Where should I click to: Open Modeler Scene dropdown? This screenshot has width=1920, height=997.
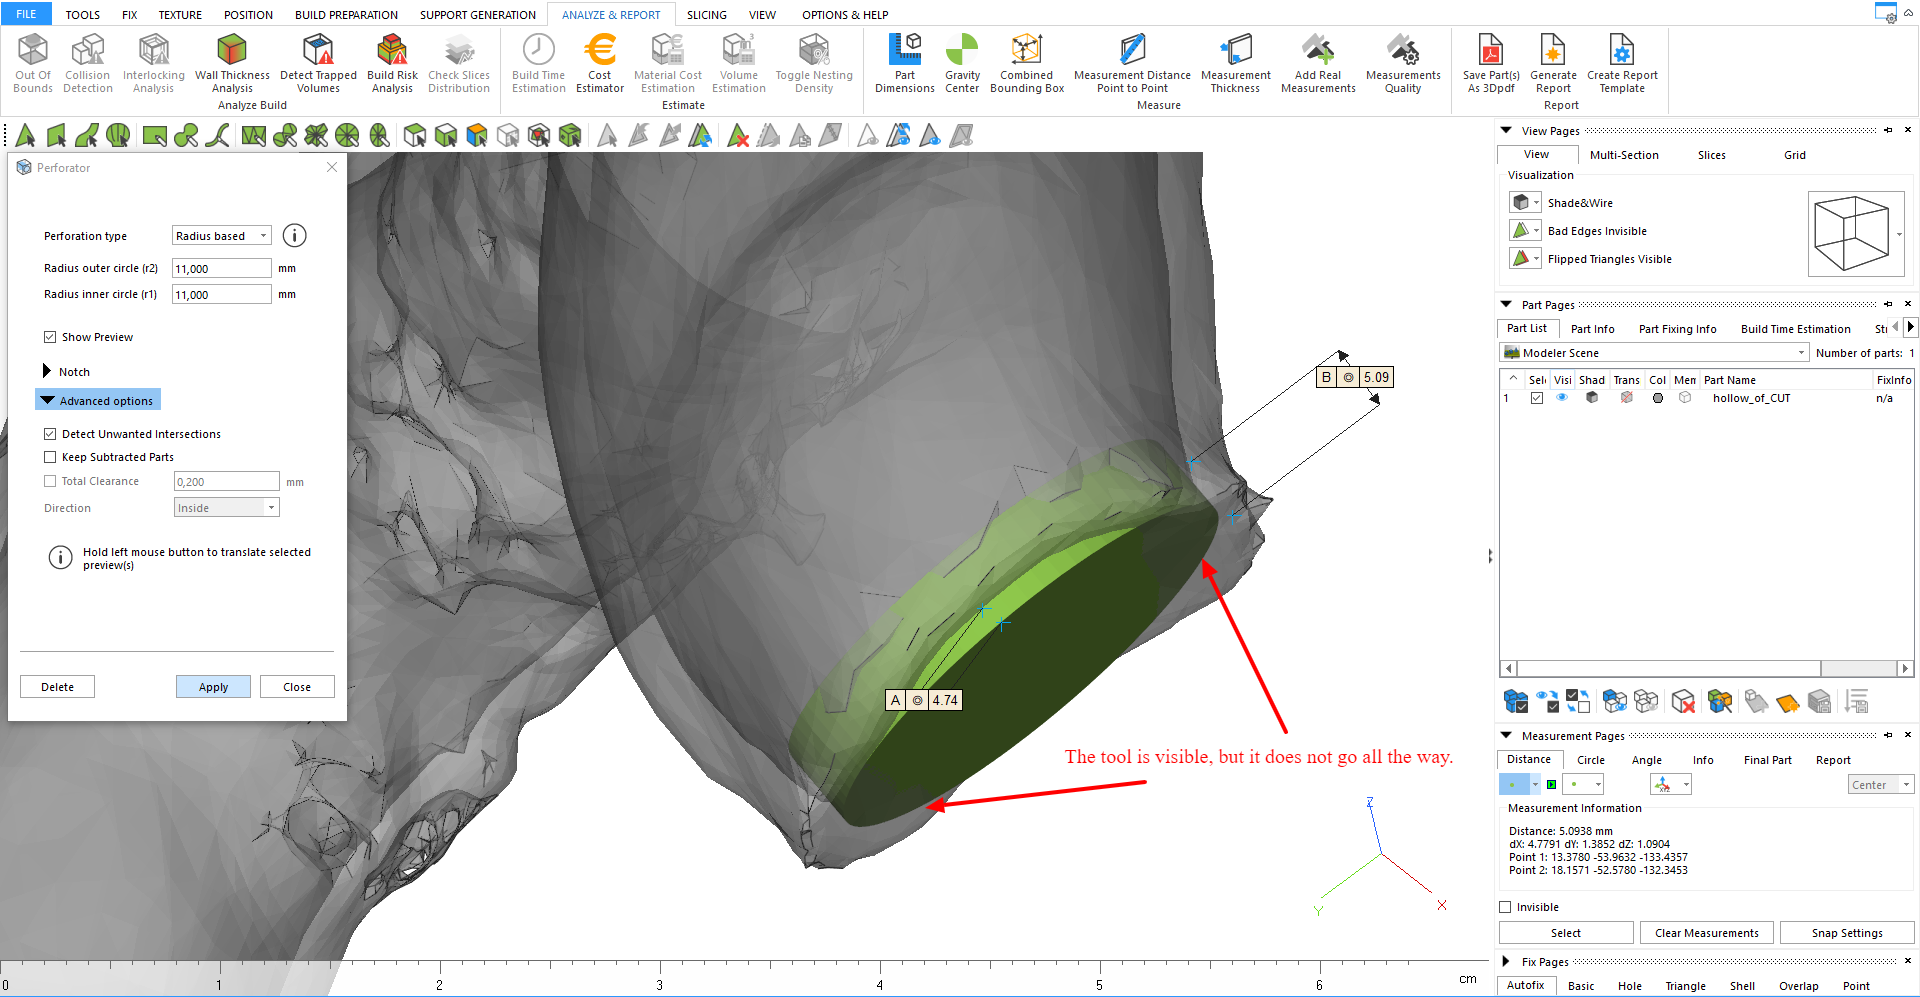pyautogui.click(x=1655, y=353)
